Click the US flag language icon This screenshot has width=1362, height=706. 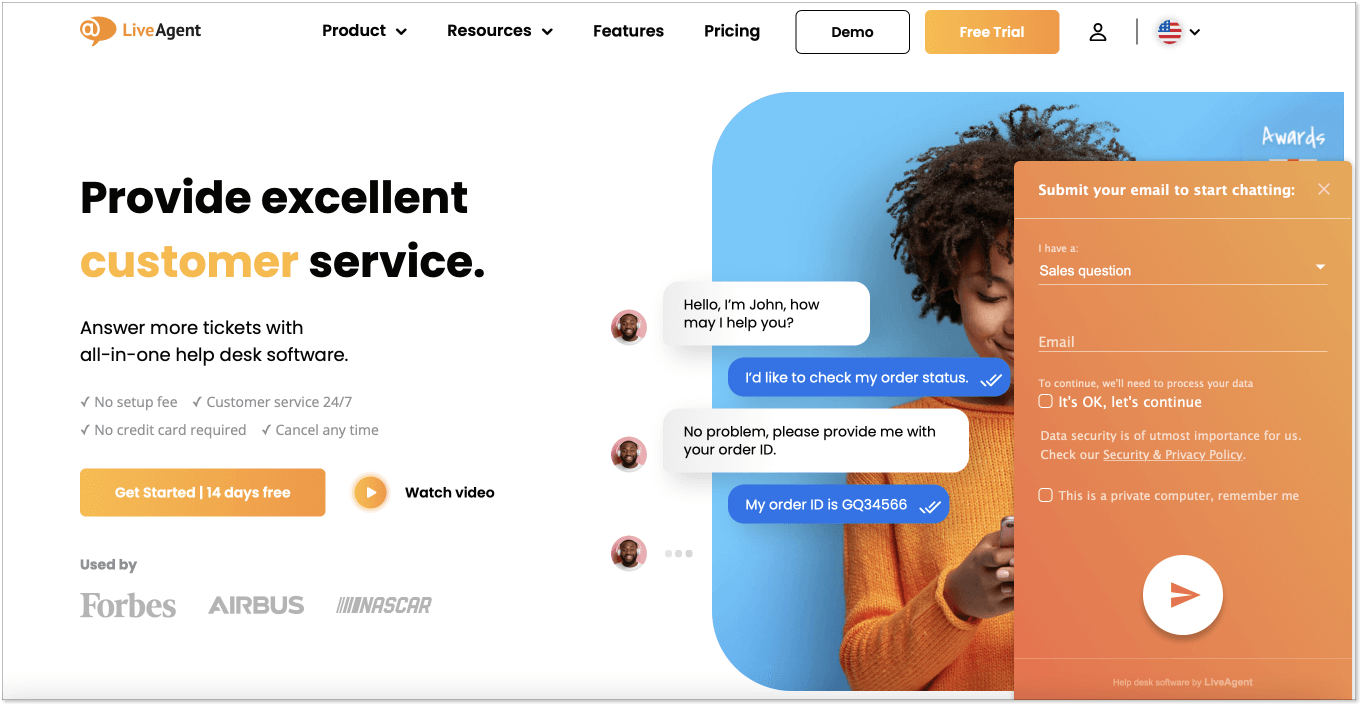[1169, 32]
